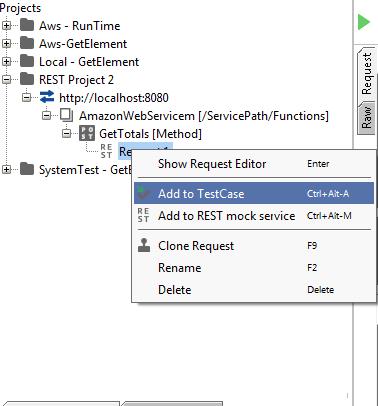This screenshot has height=406, width=378.
Task: Click the blue arrows icon for localhost service
Action: coord(47,97)
